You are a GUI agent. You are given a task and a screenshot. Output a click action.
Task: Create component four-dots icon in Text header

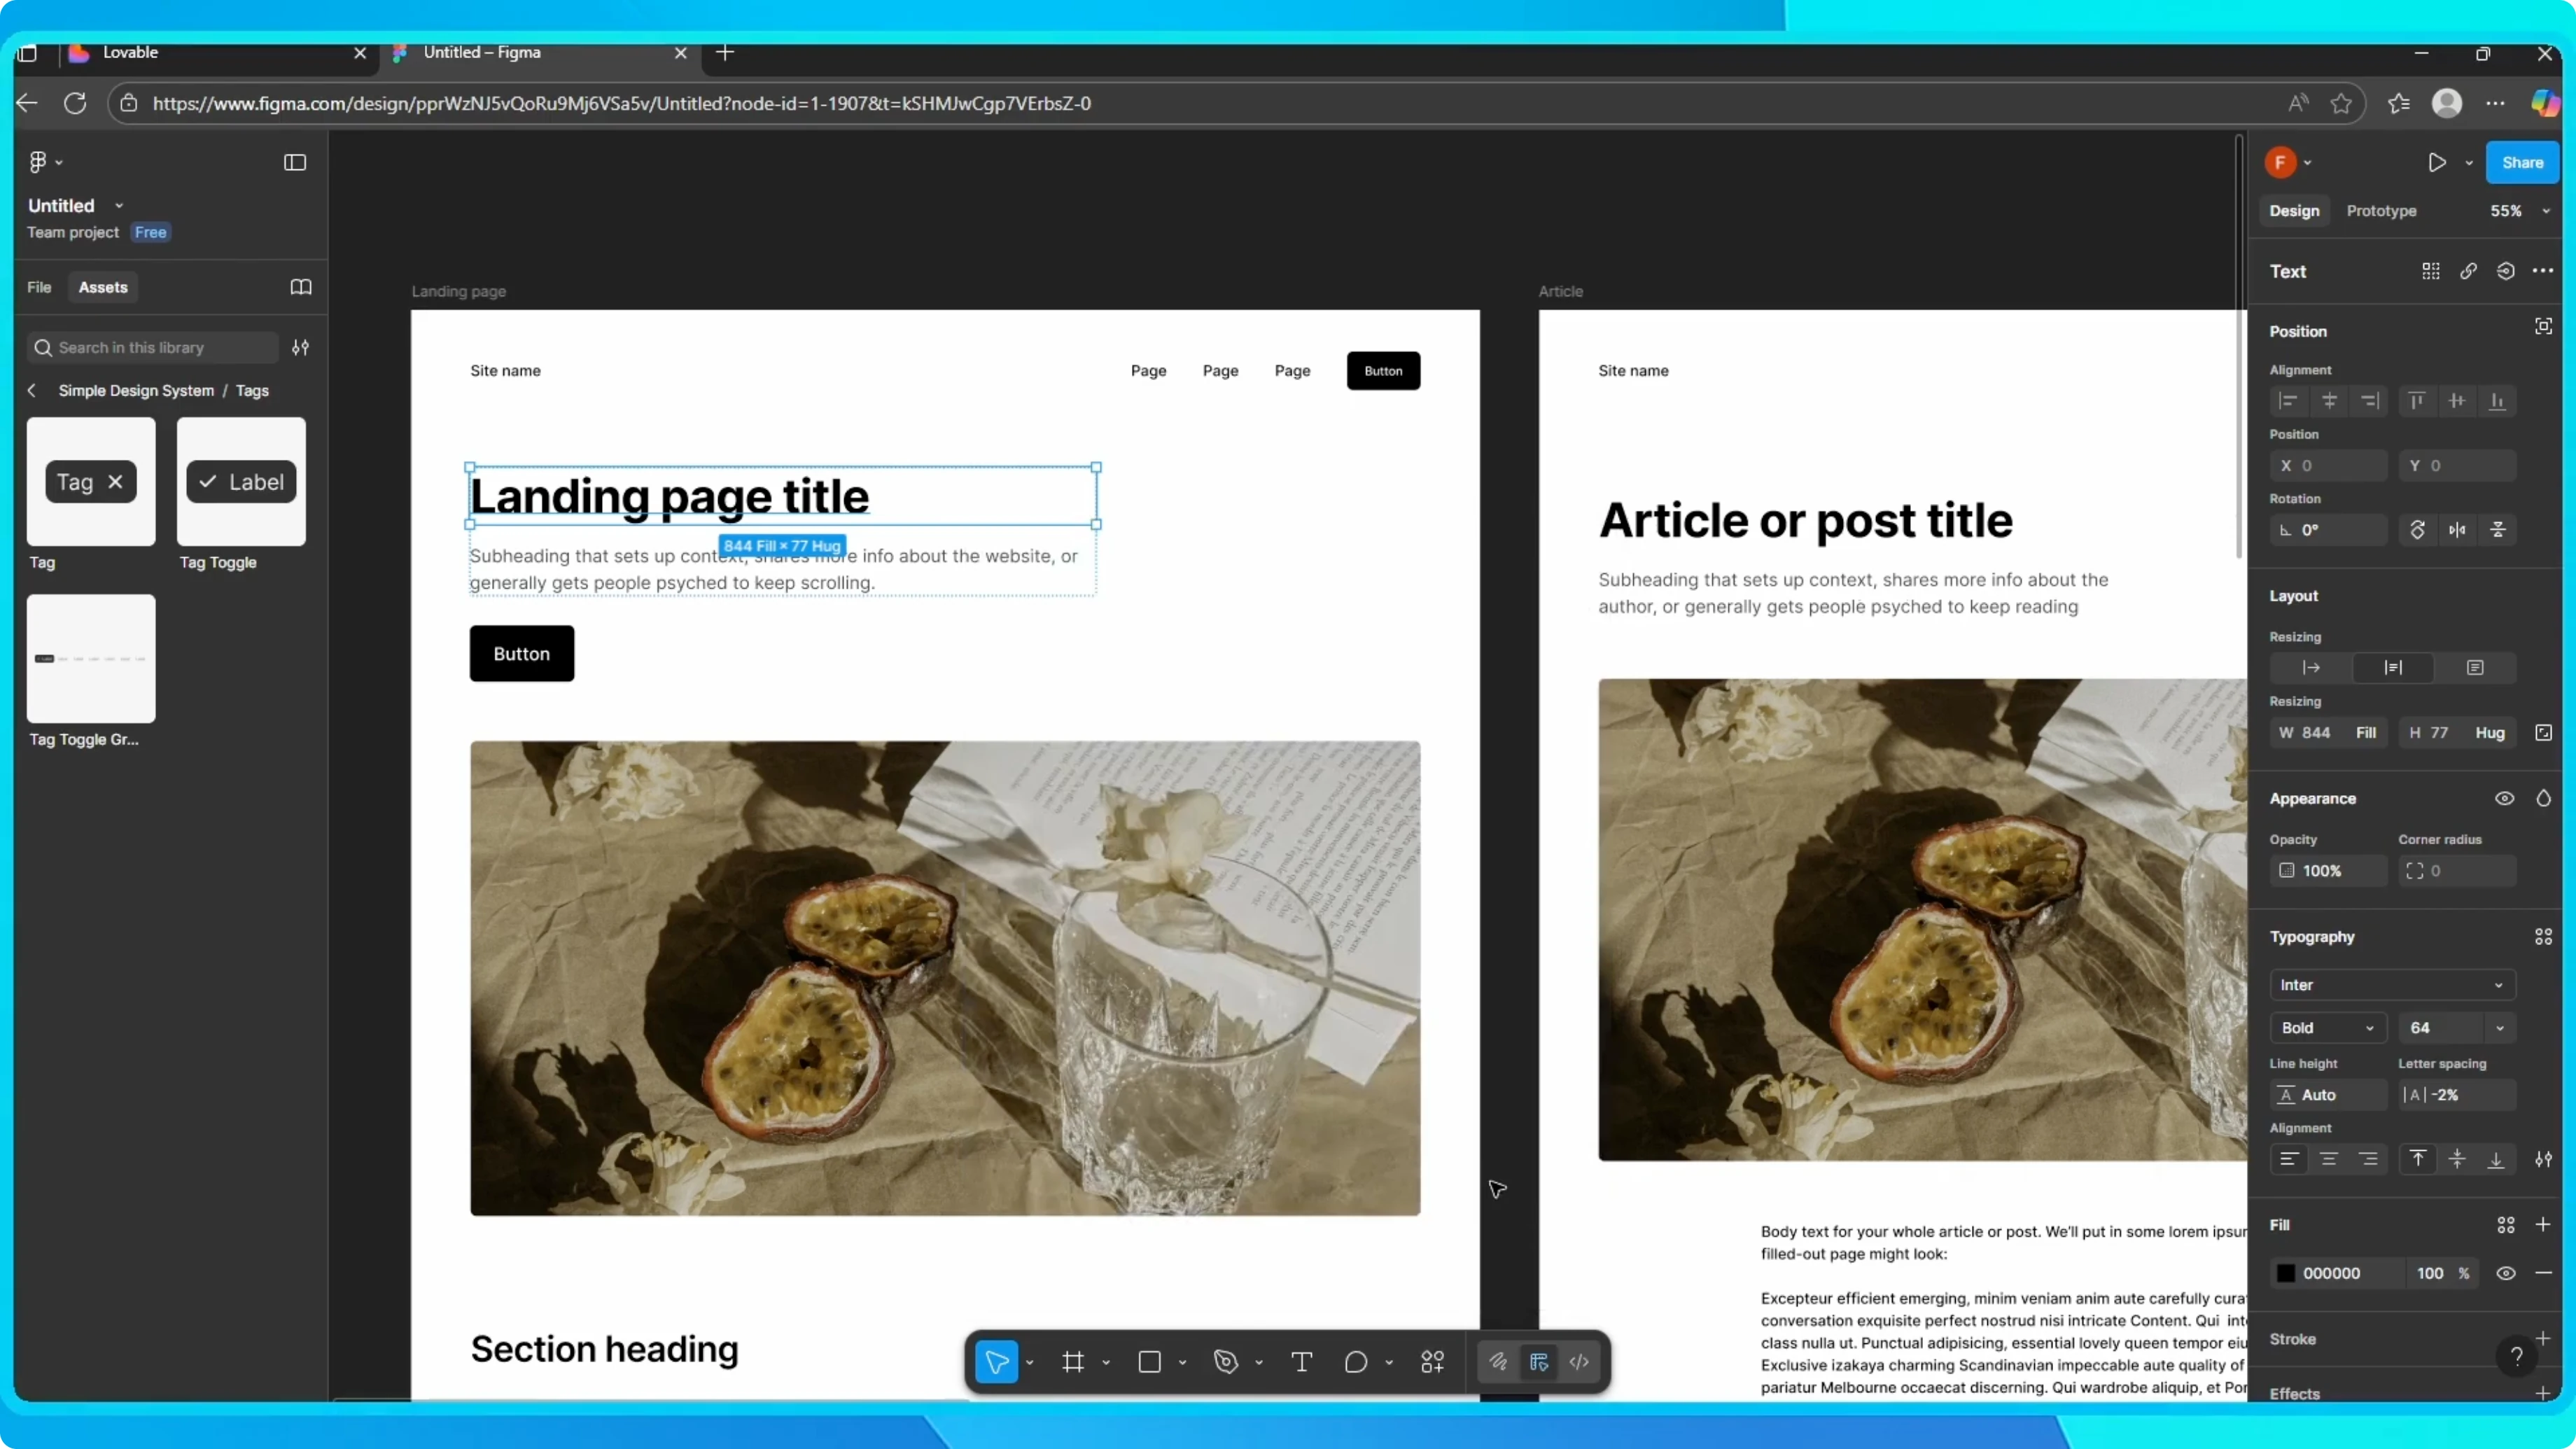tap(2431, 271)
